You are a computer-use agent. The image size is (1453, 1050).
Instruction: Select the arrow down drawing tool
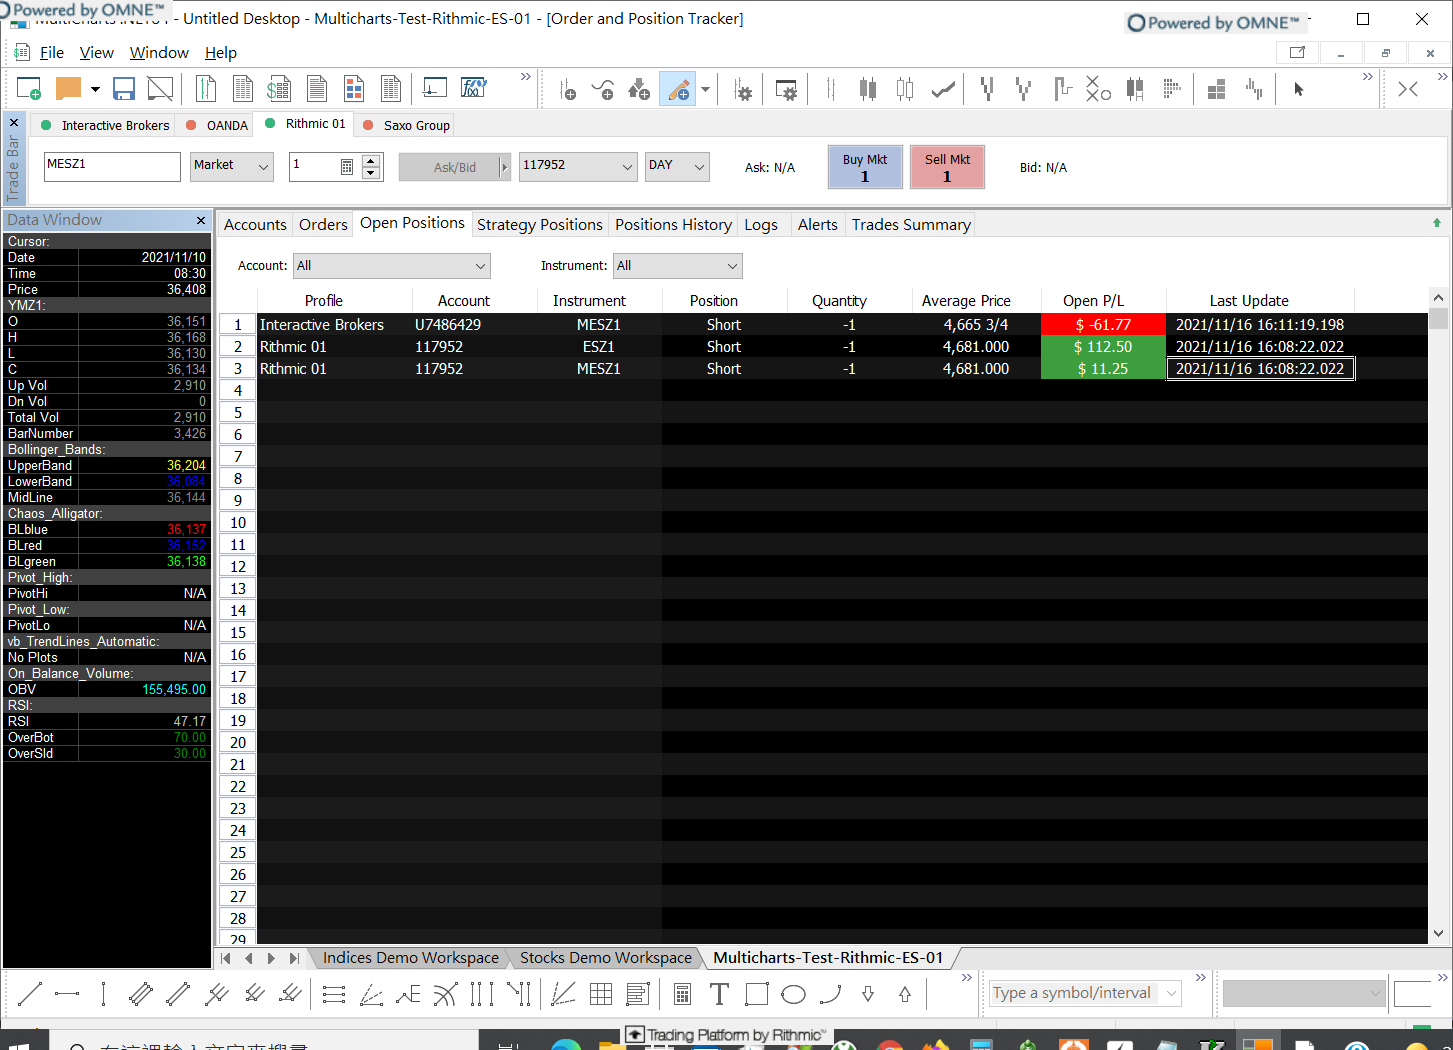[868, 994]
